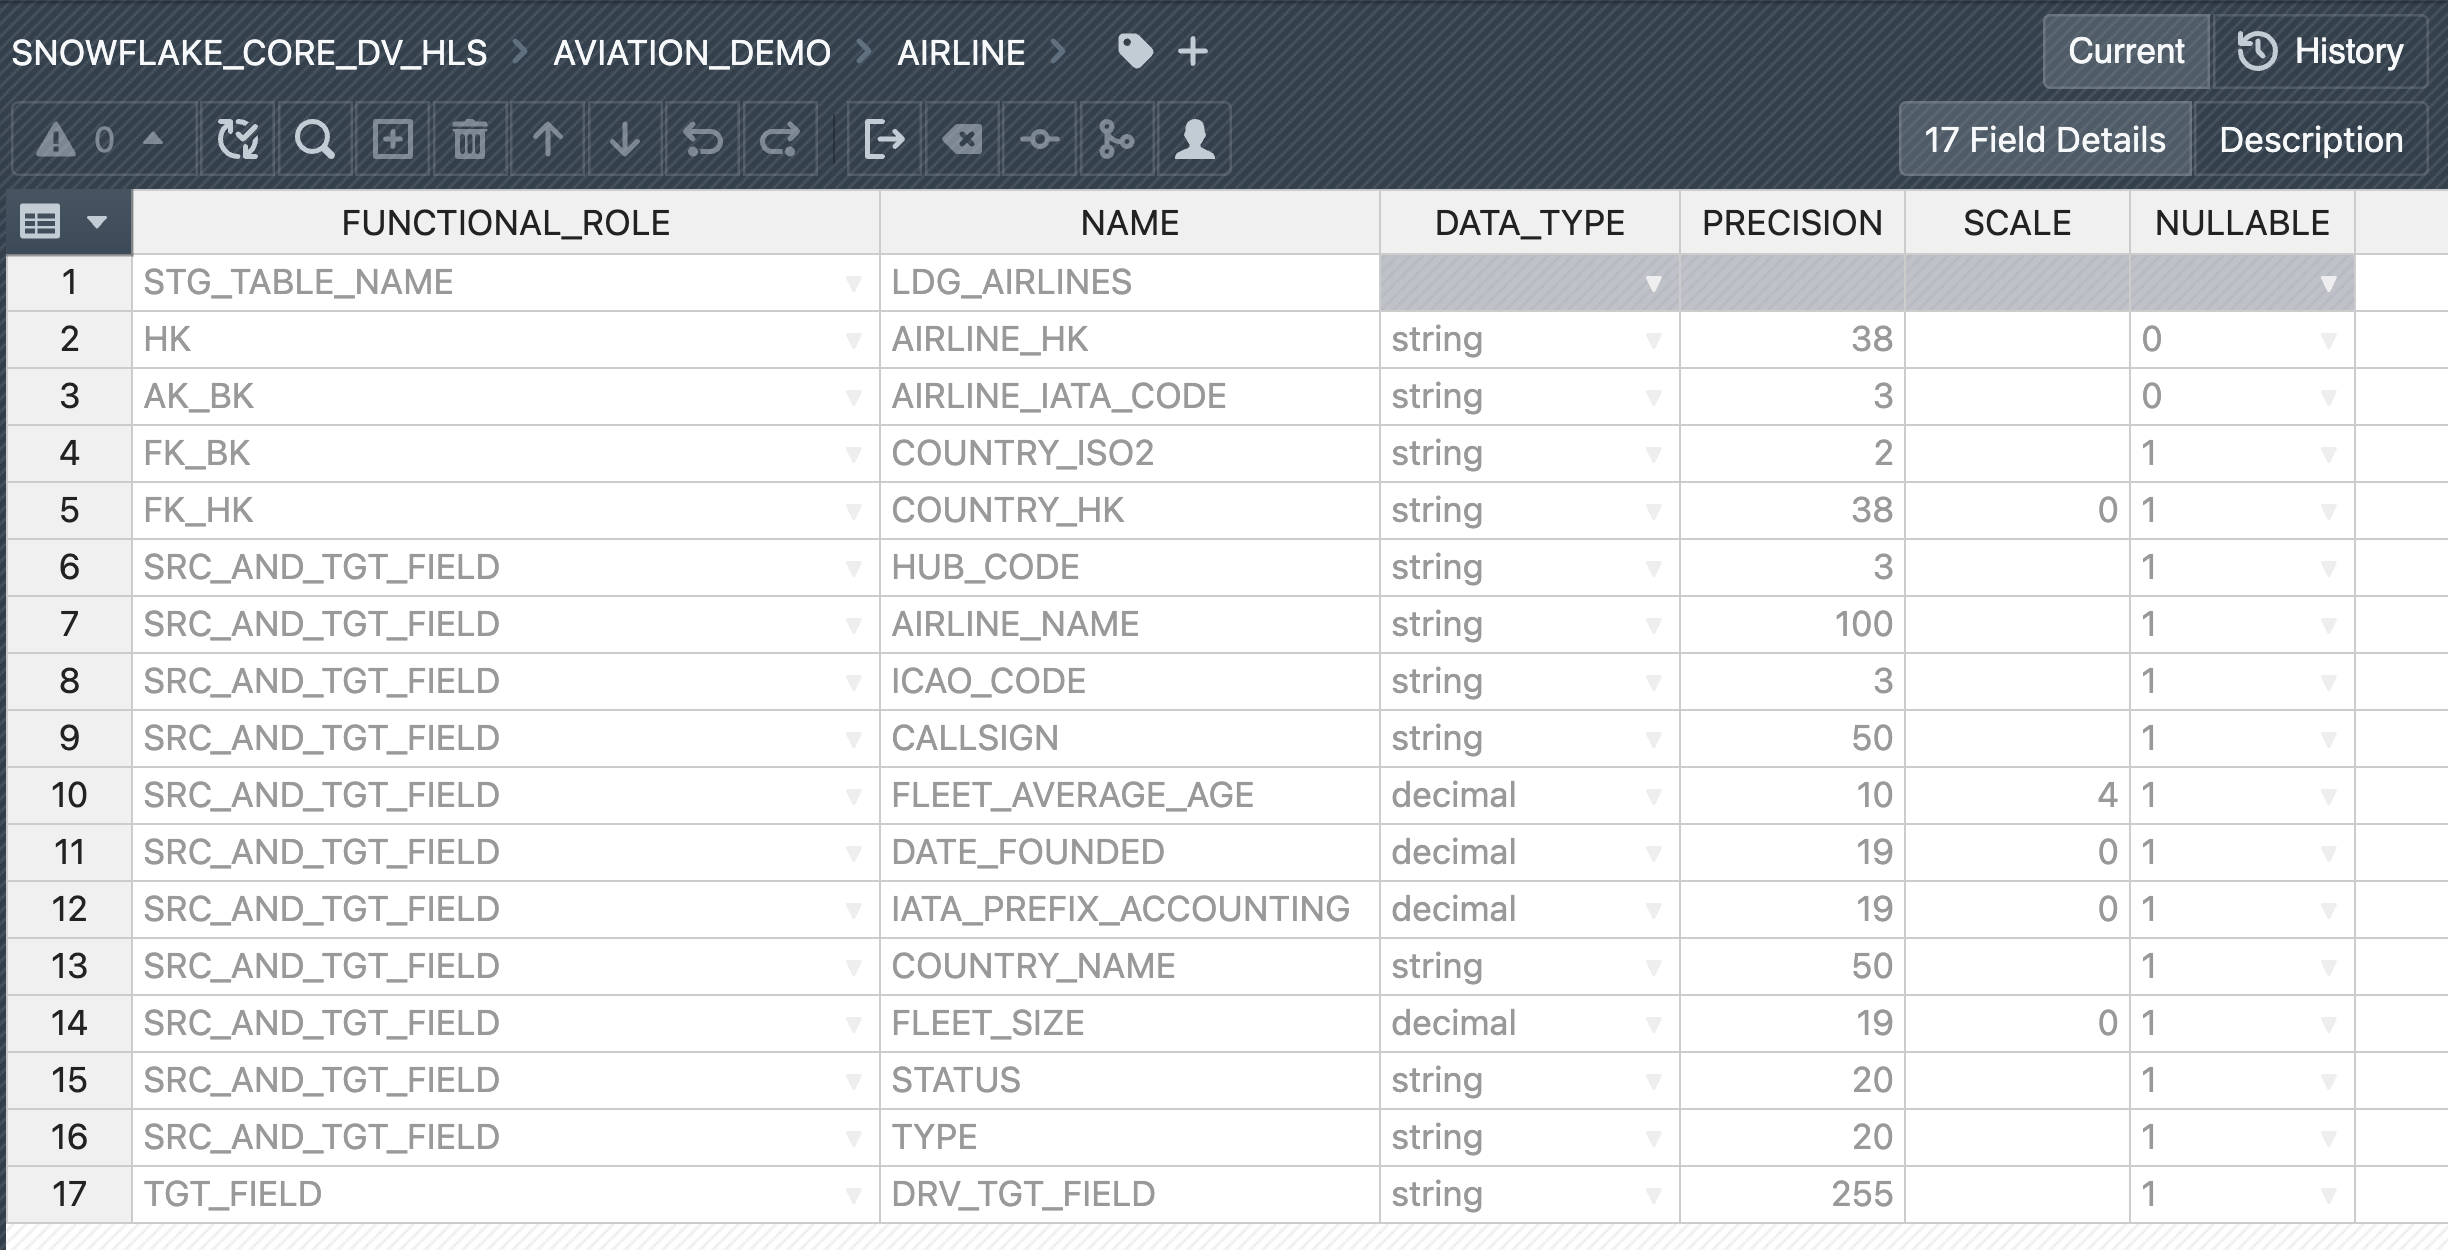
Task: Open NULLABLE dropdown for AIRLINE_IATA_CODE row
Action: [2328, 398]
